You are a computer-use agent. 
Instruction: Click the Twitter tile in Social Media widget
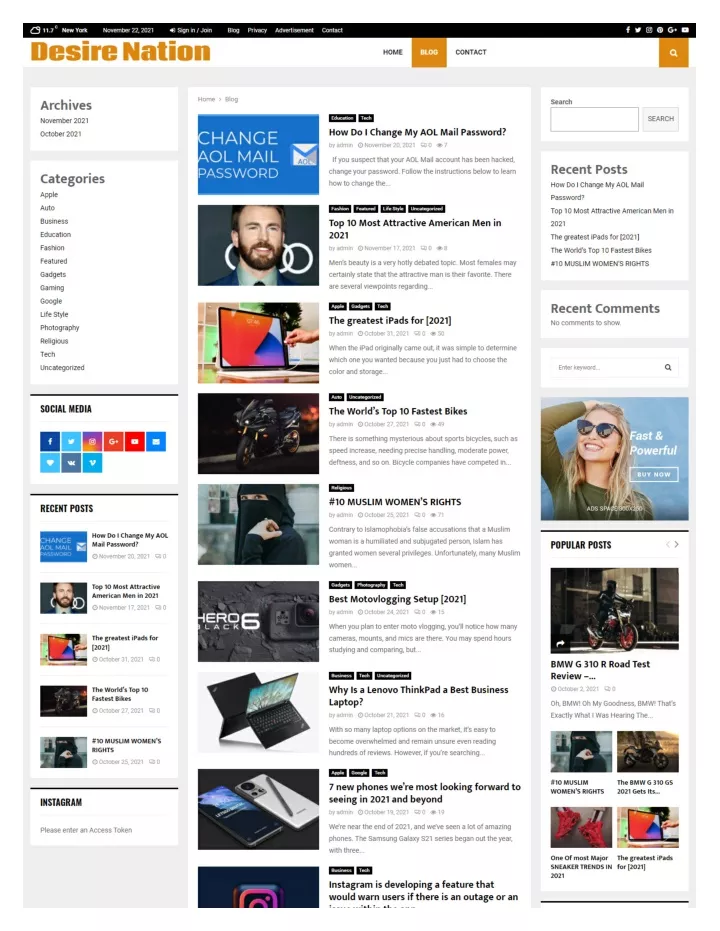click(71, 441)
